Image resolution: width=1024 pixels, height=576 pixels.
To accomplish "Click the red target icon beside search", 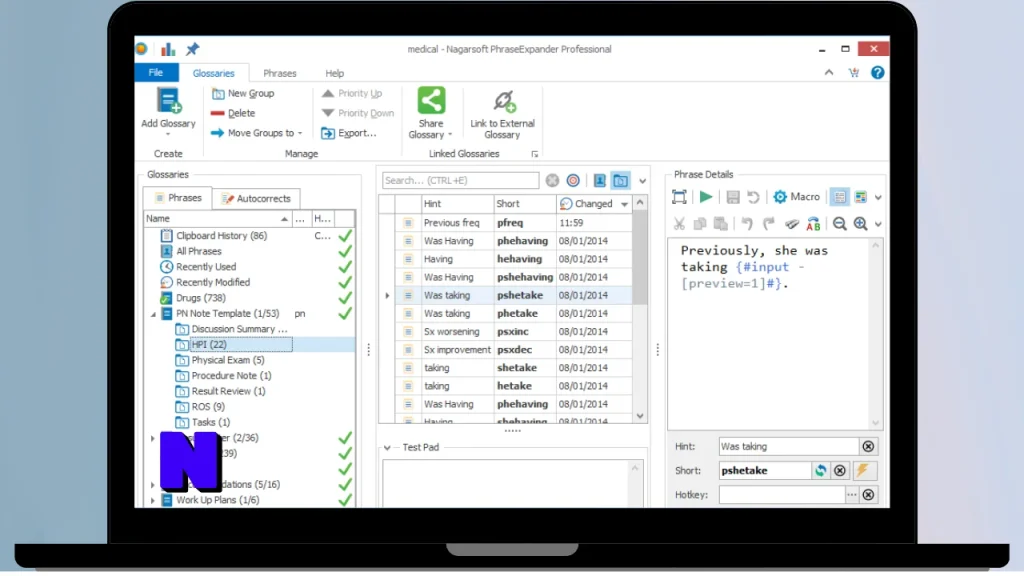I will (x=573, y=181).
